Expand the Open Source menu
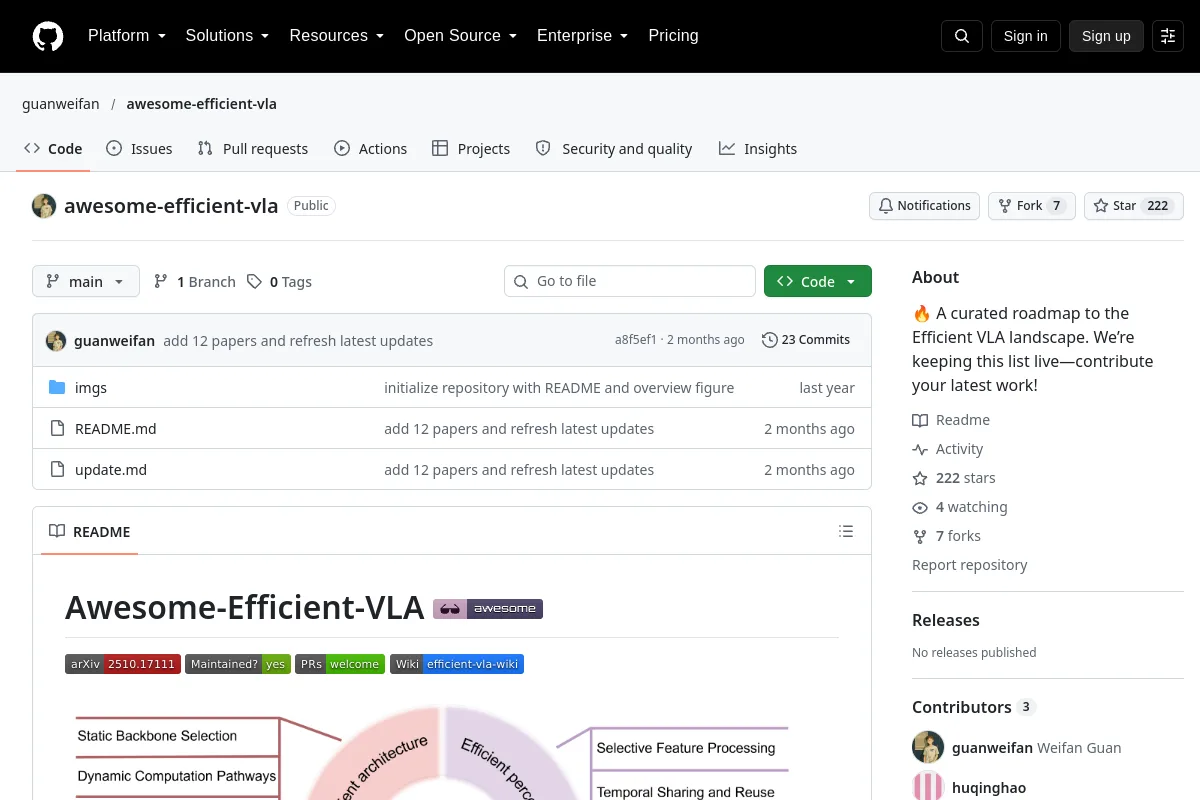 click(x=461, y=36)
